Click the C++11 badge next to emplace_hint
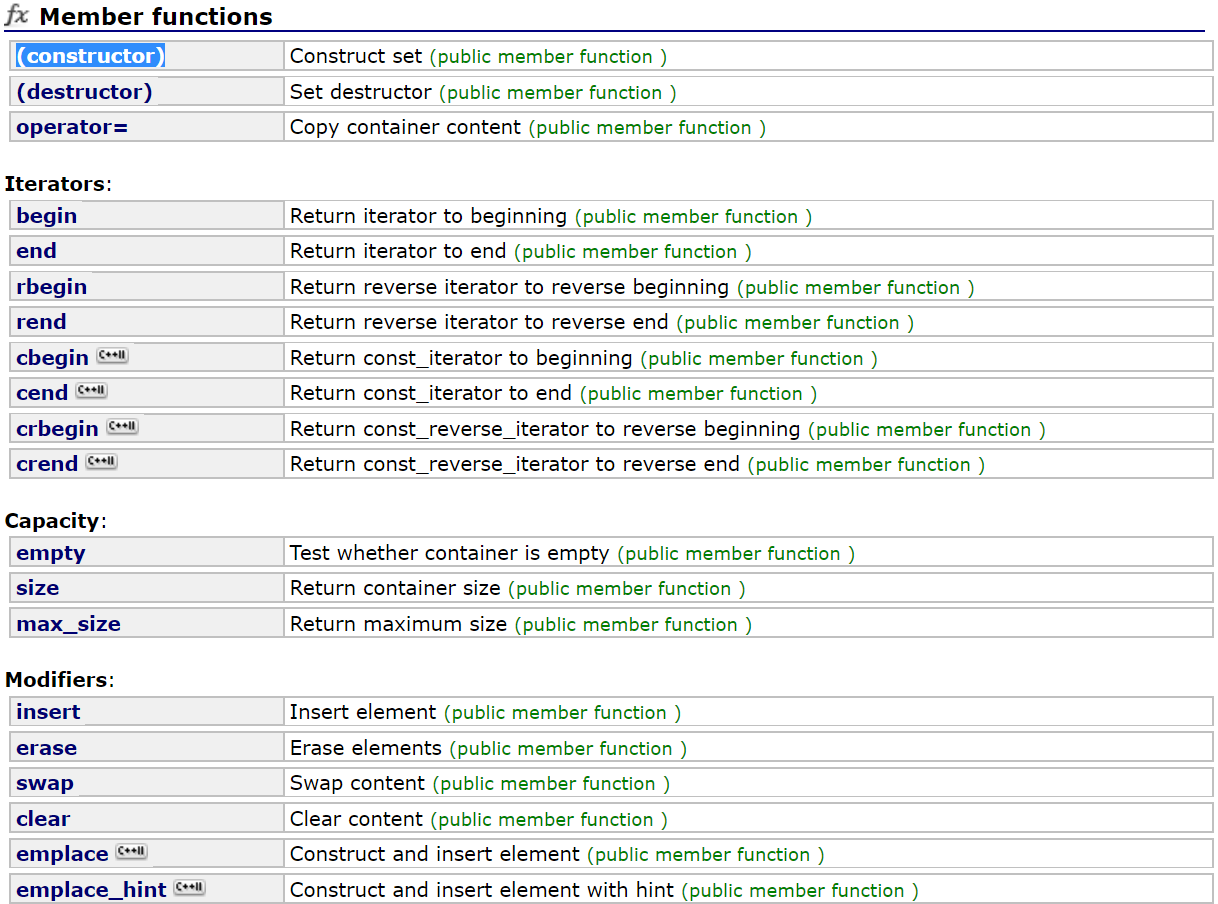Viewport: 1218px width, 904px height. [x=190, y=888]
